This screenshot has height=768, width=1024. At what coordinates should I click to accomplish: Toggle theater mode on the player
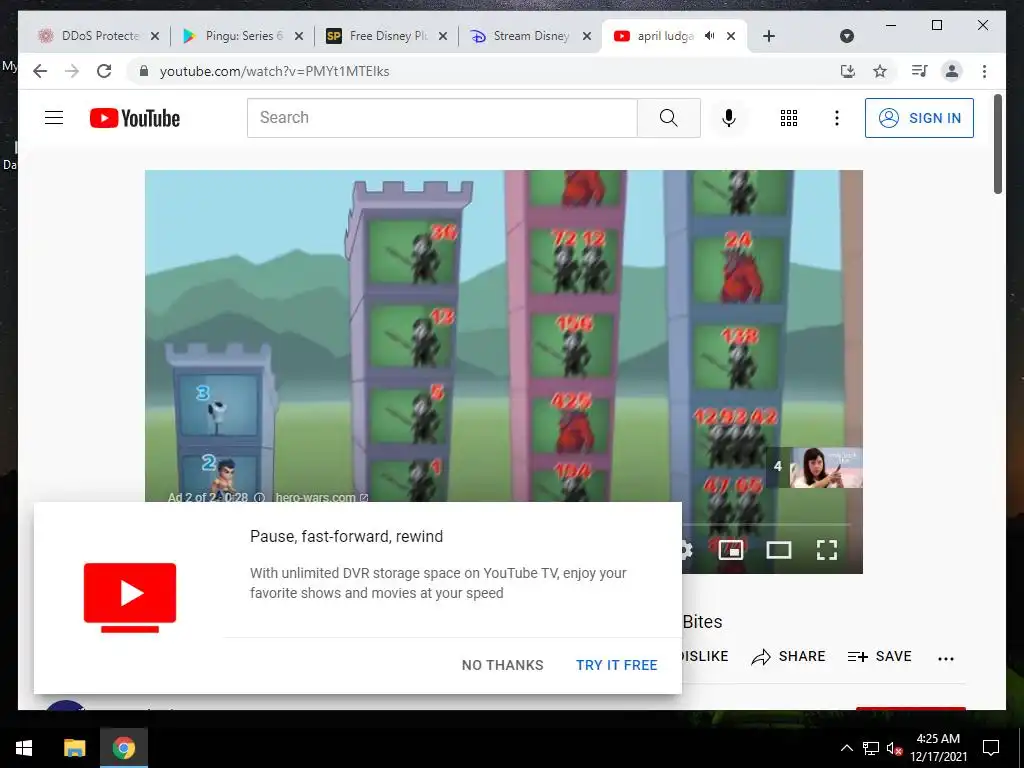(x=778, y=550)
